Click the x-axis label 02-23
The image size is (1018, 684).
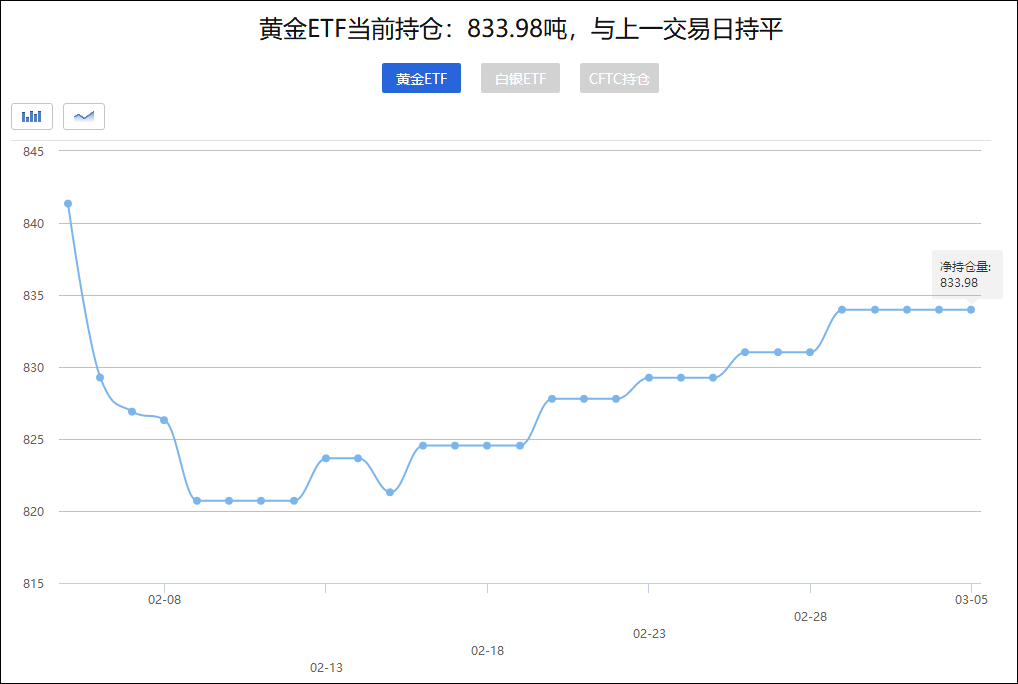[x=649, y=633]
